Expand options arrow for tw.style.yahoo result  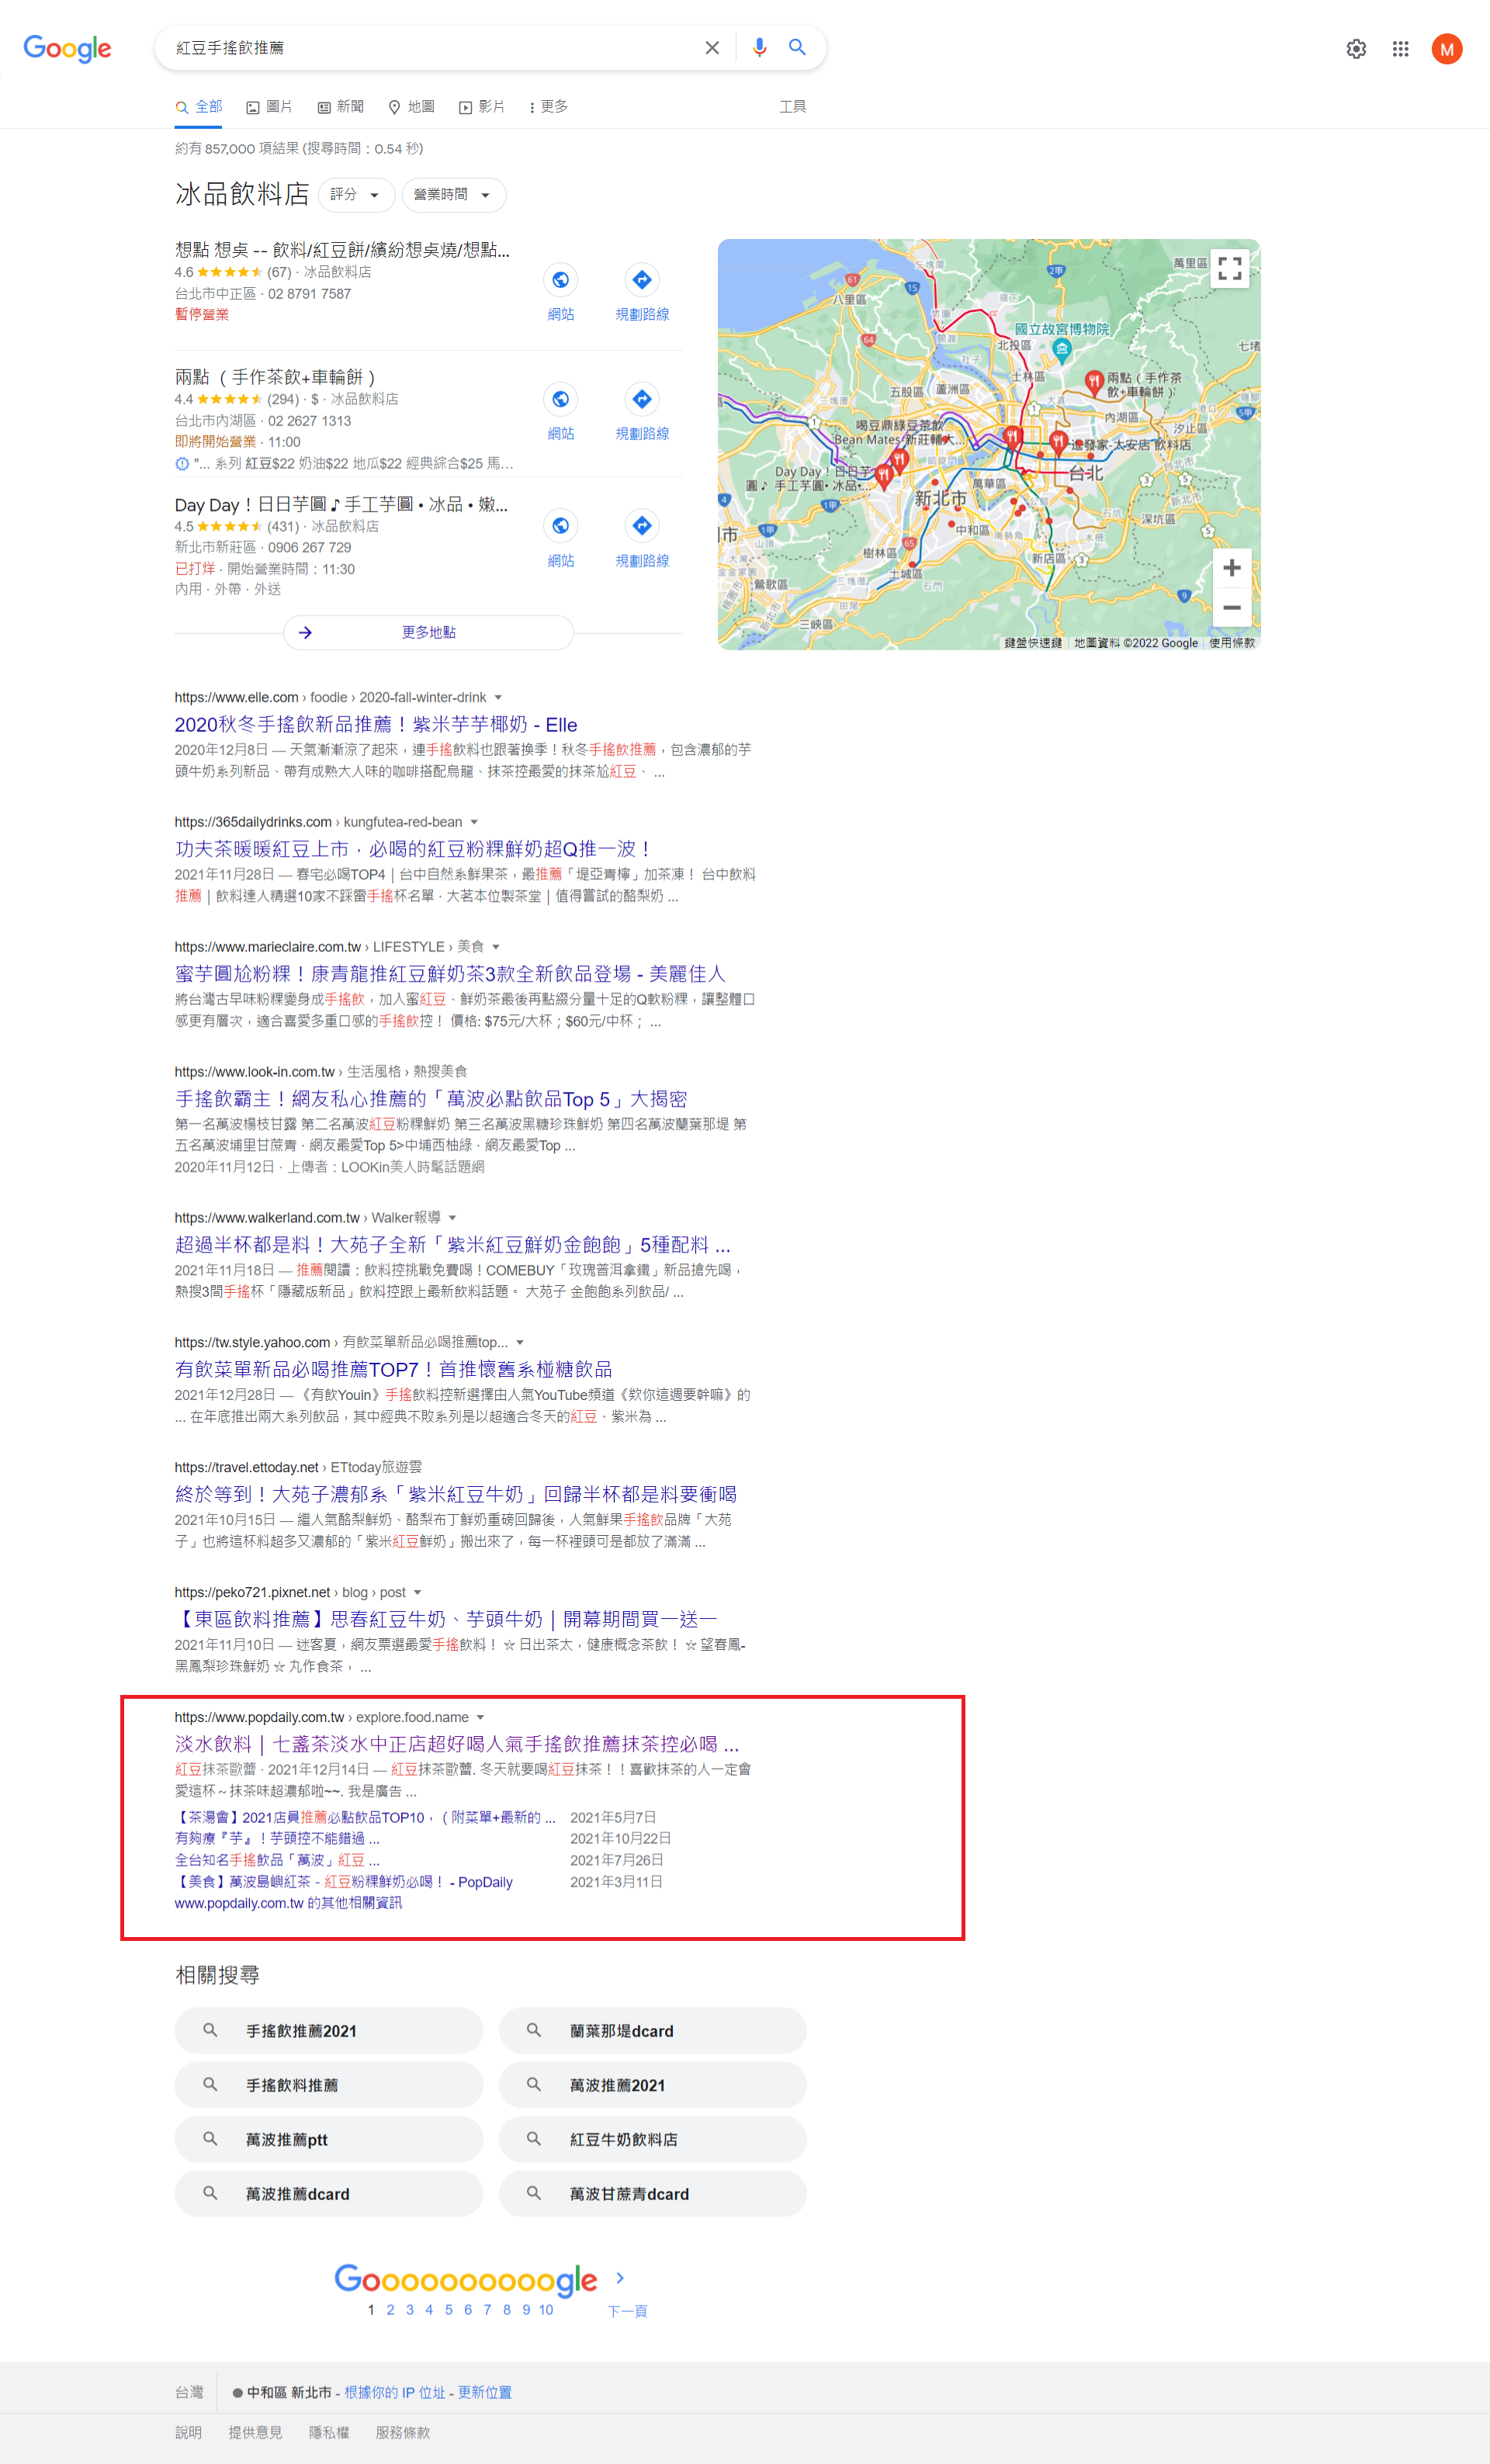coord(520,1343)
